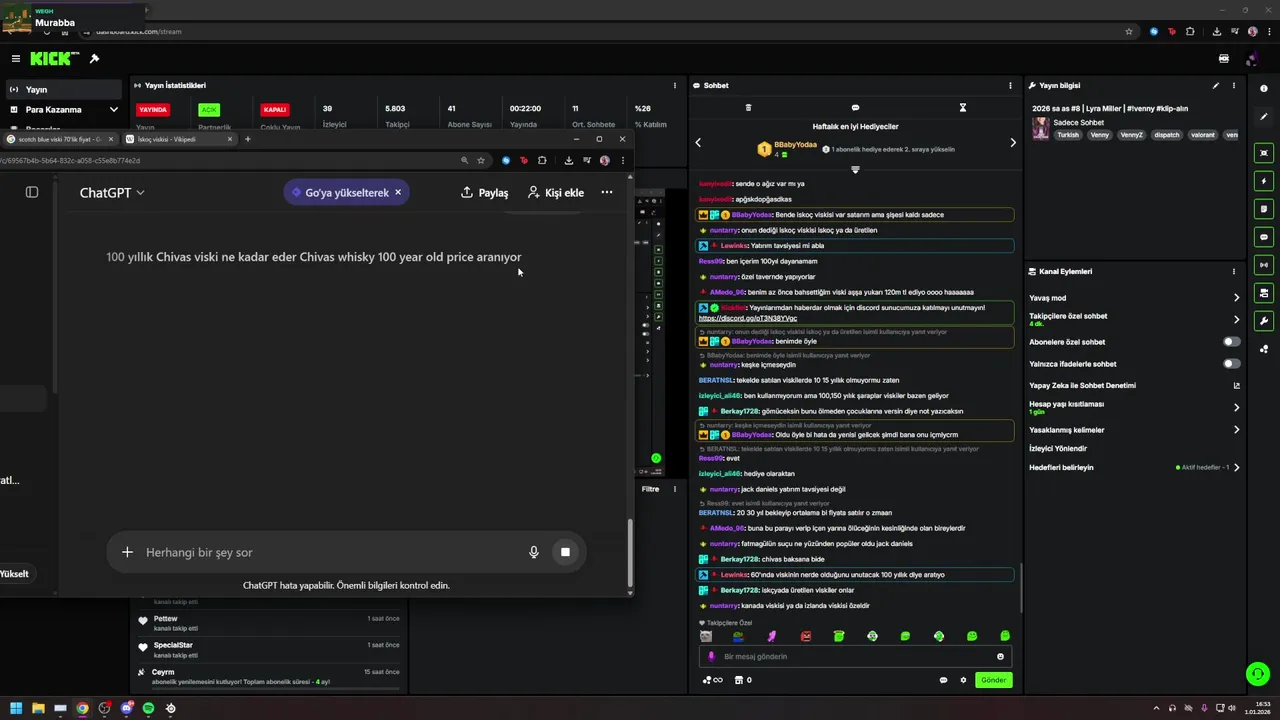Toggle the lightning bolt widget in right rail
Screen dimensions: 1280x720
(1264, 181)
